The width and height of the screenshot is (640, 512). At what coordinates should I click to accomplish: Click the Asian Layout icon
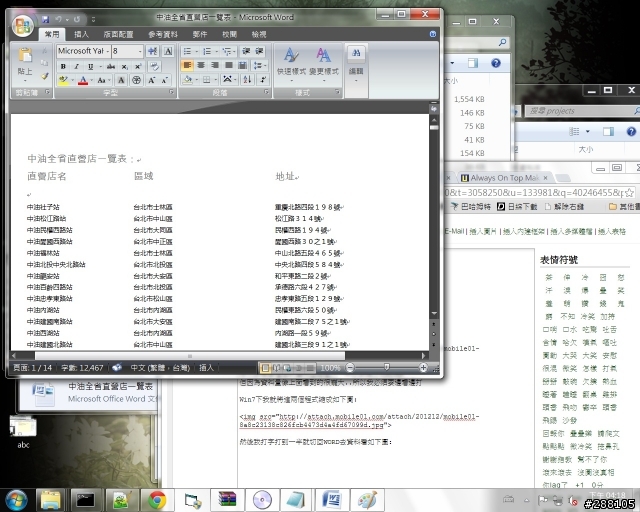click(x=227, y=79)
